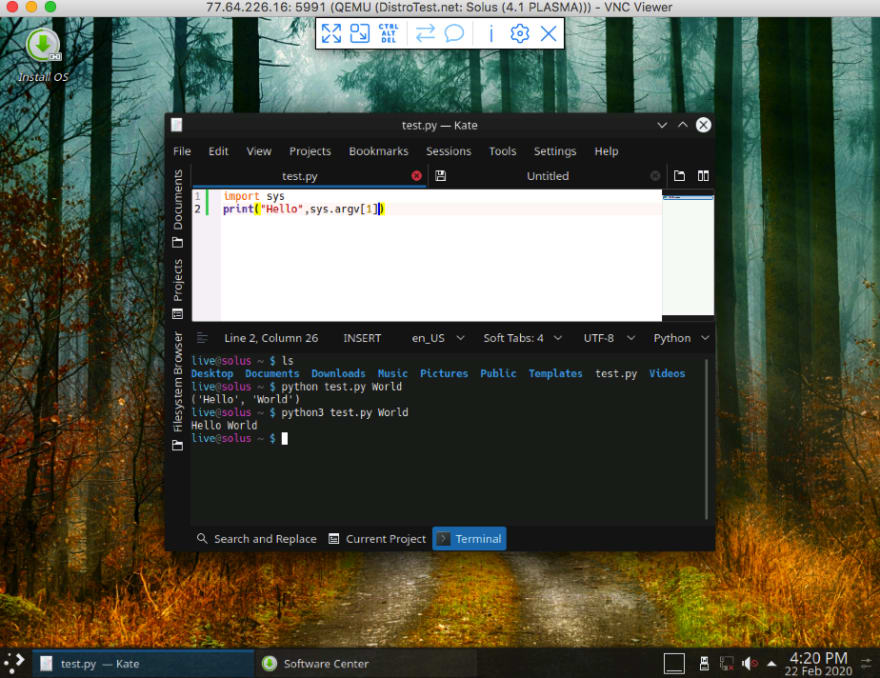Click the muted volume tray icon
Viewport: 880px width, 678px height.
pyautogui.click(x=749, y=664)
